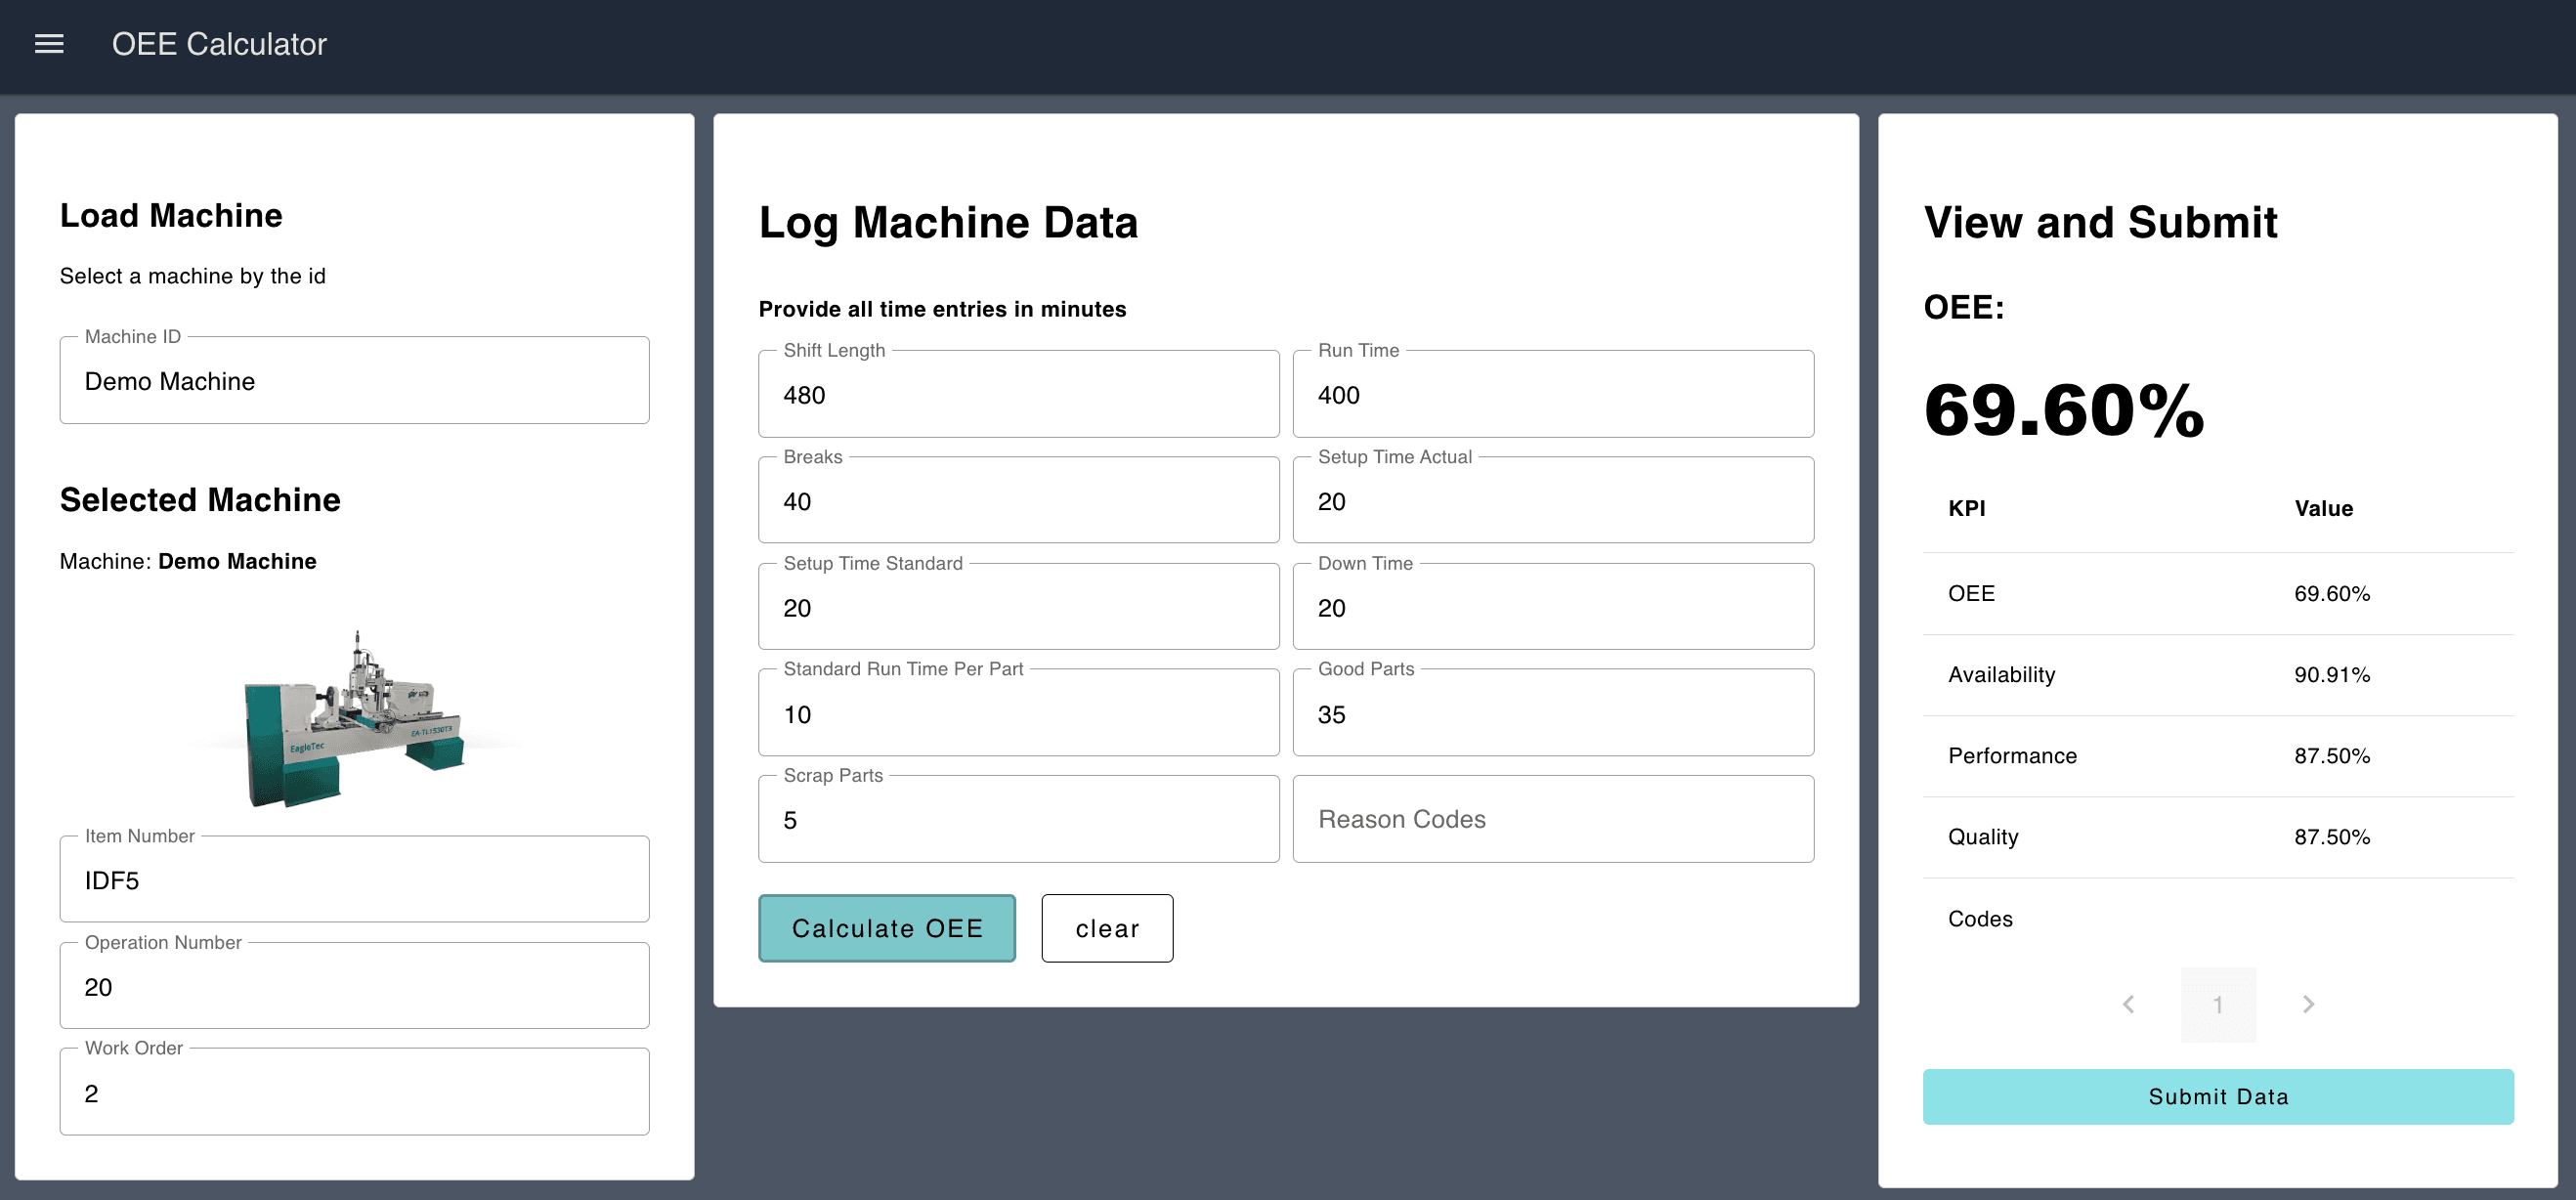Submit the machine data

click(2218, 1096)
